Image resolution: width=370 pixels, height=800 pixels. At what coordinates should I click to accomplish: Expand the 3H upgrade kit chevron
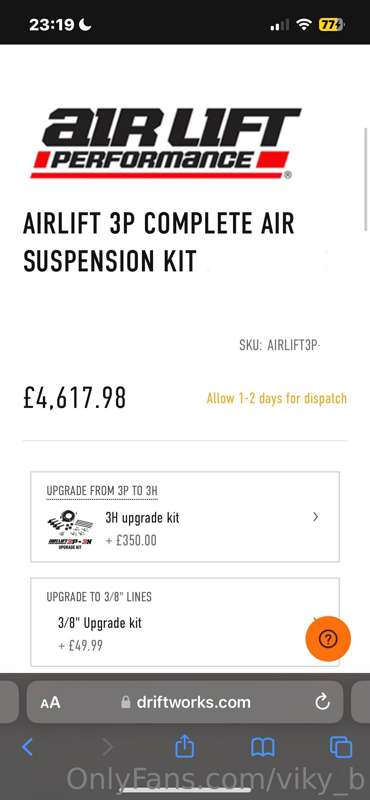[315, 517]
